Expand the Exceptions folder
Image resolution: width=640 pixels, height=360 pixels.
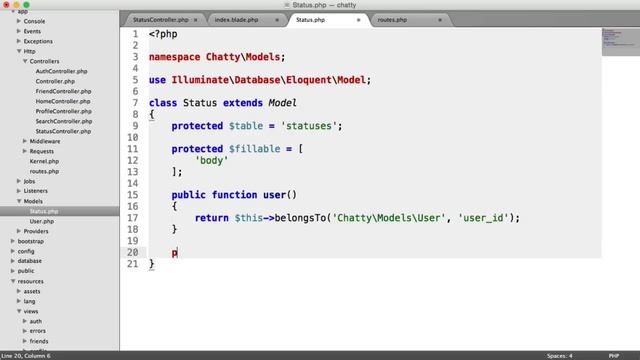tap(19, 41)
